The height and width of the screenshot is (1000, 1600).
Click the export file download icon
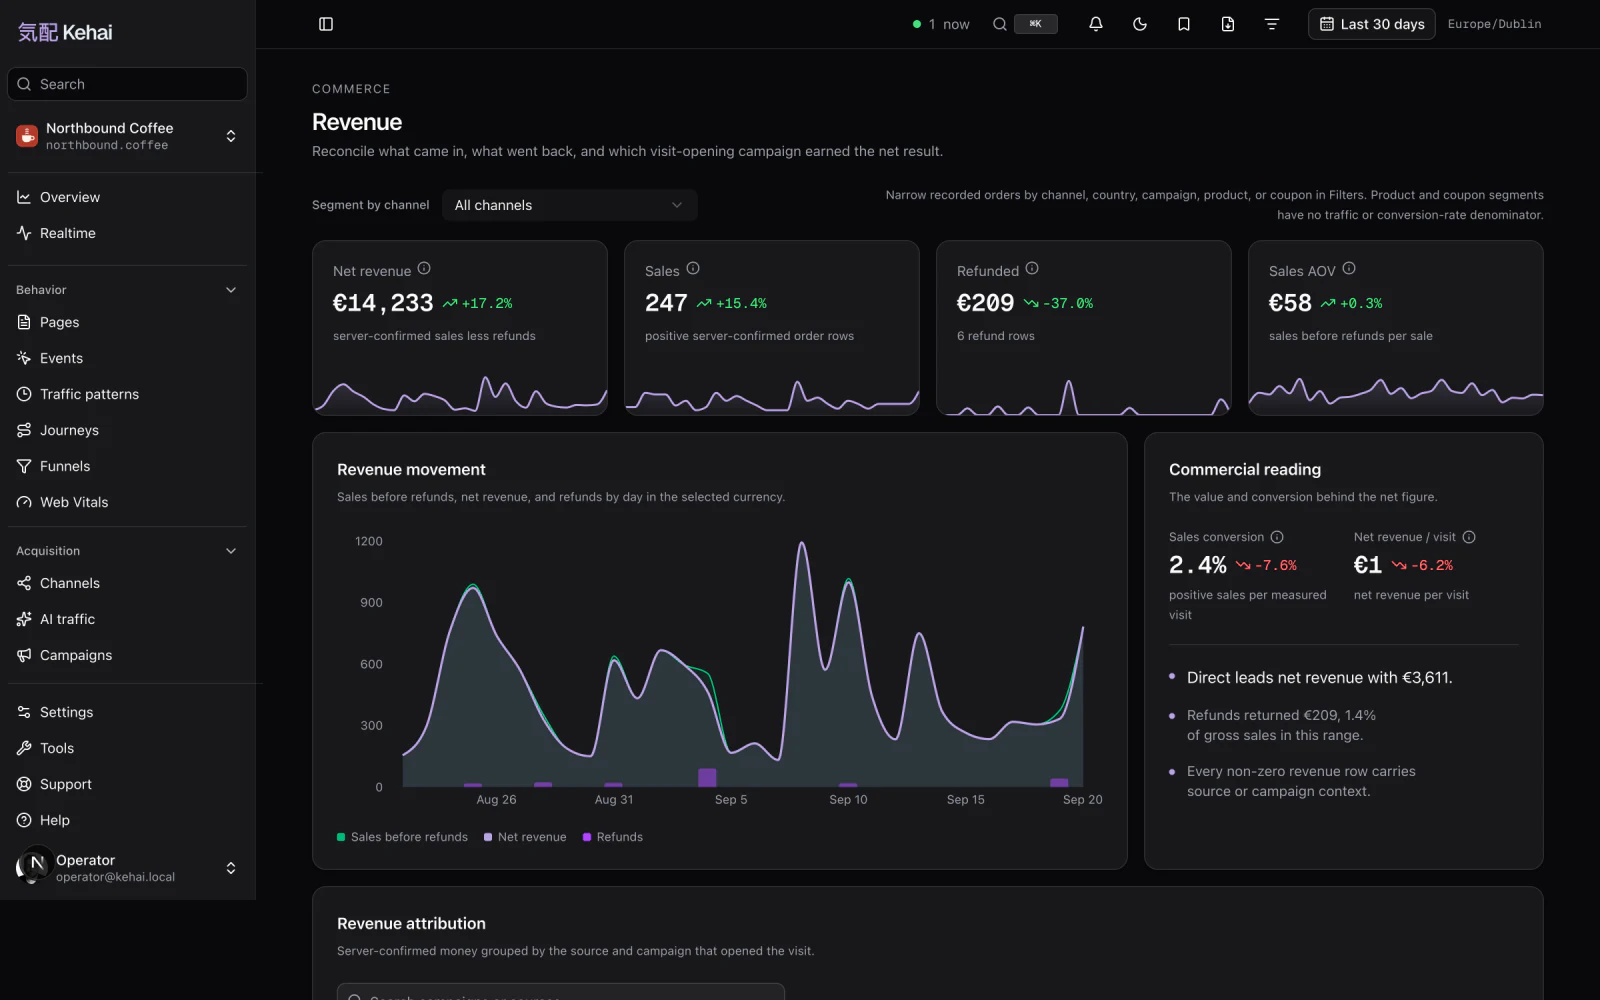1228,24
